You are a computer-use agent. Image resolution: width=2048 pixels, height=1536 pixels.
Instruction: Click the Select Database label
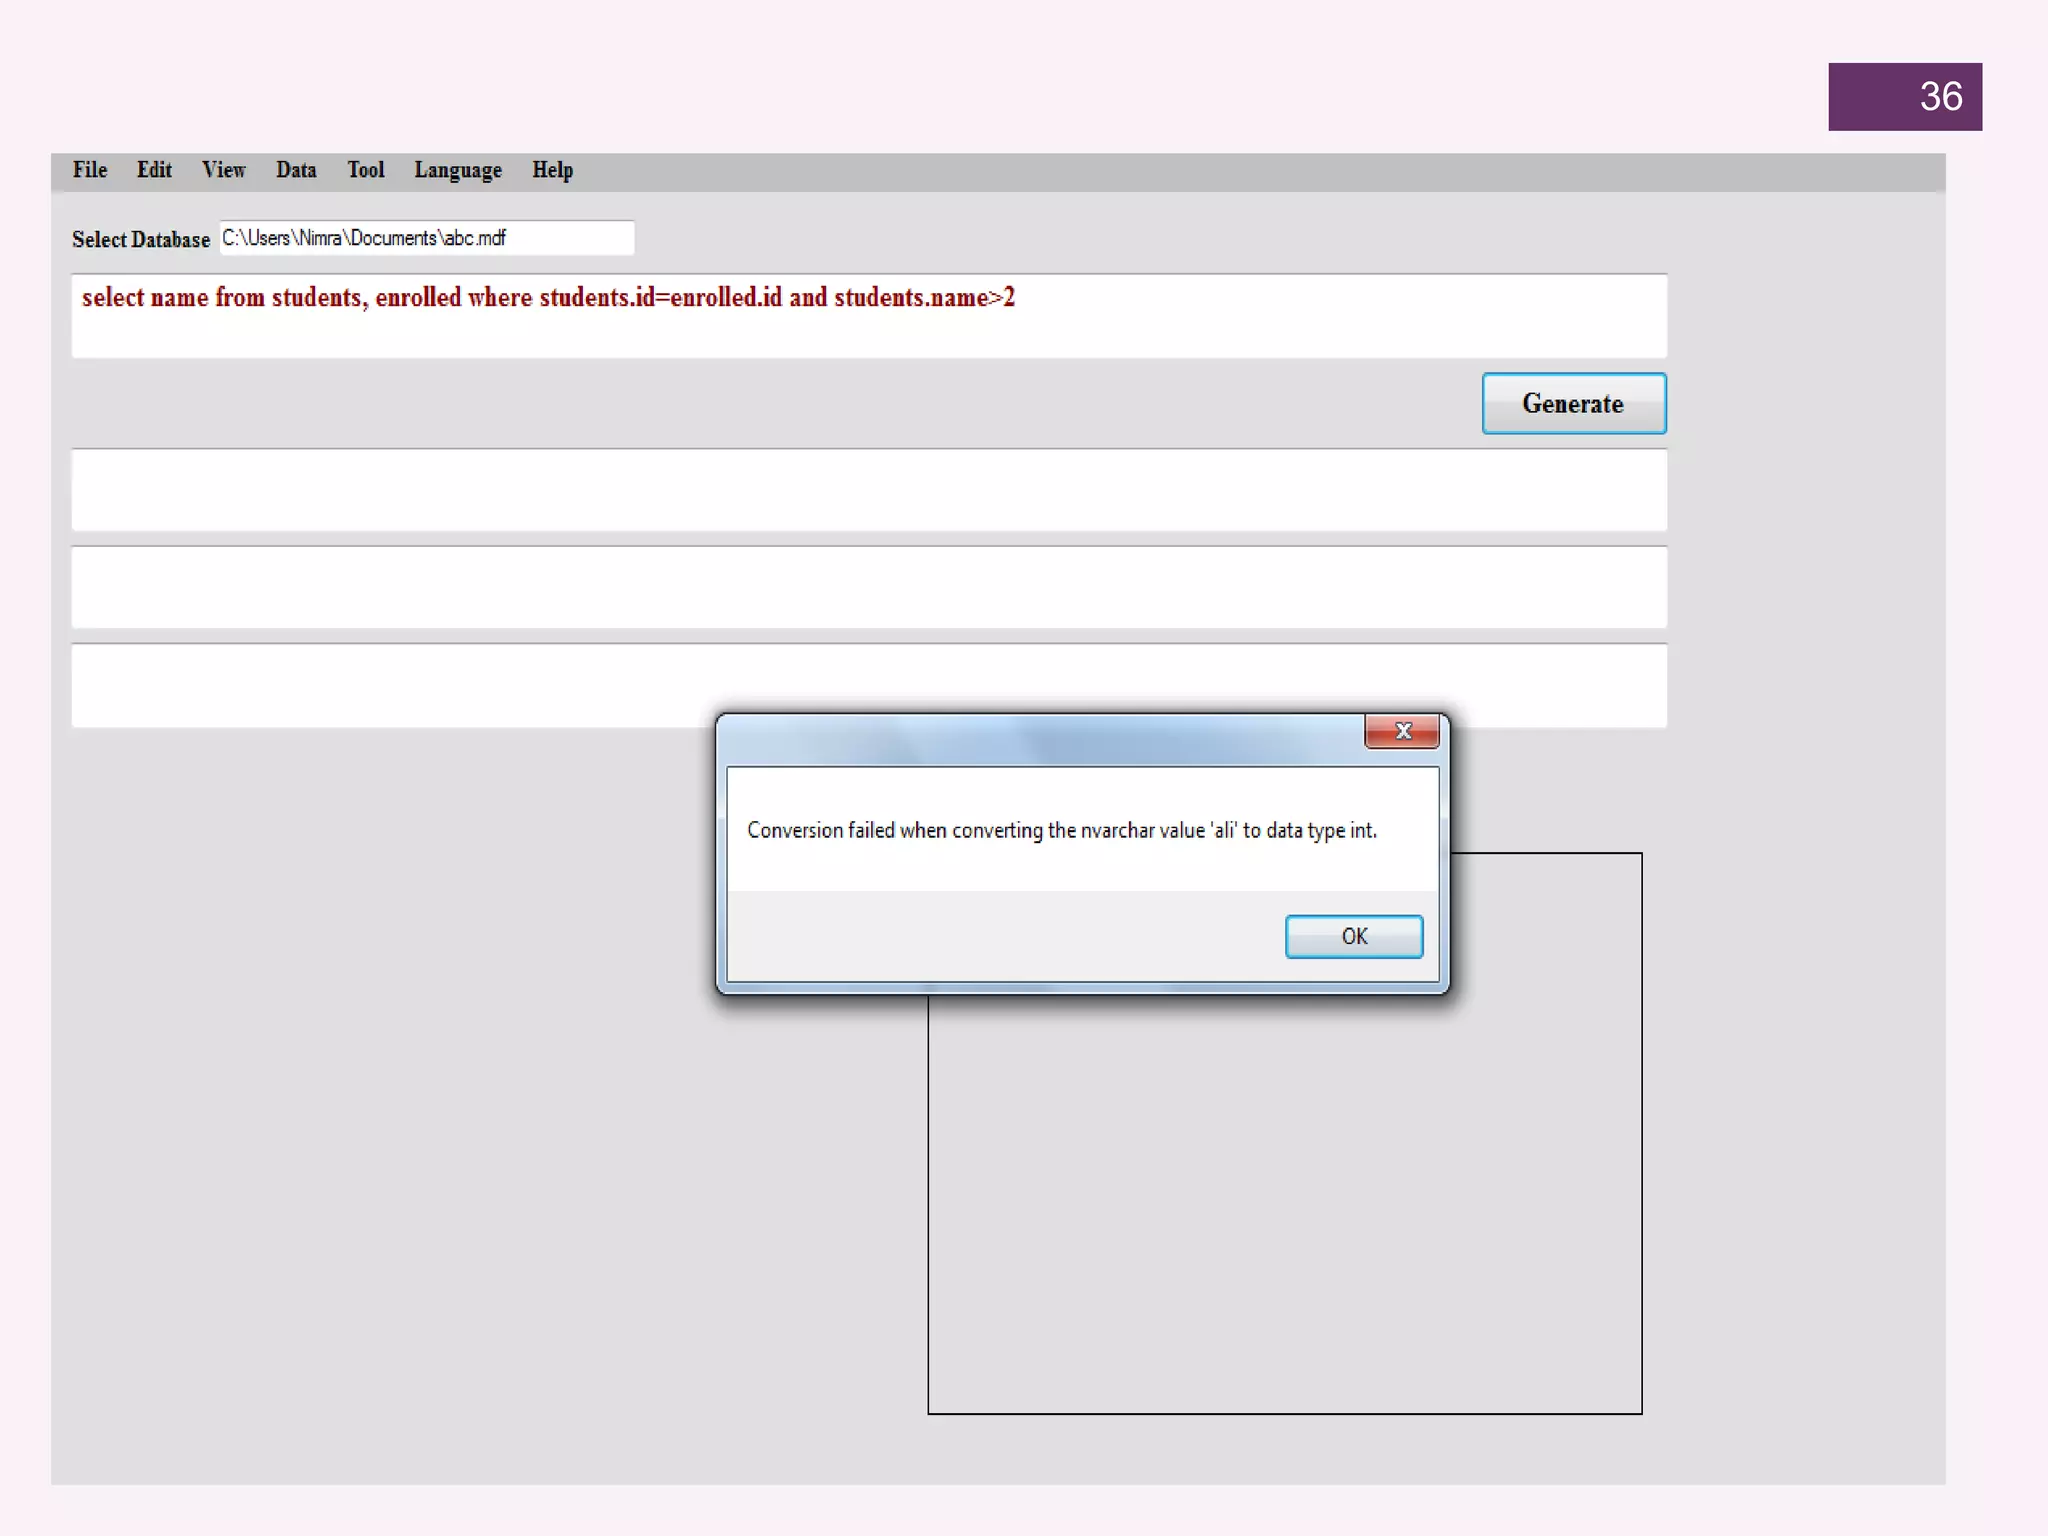[141, 240]
